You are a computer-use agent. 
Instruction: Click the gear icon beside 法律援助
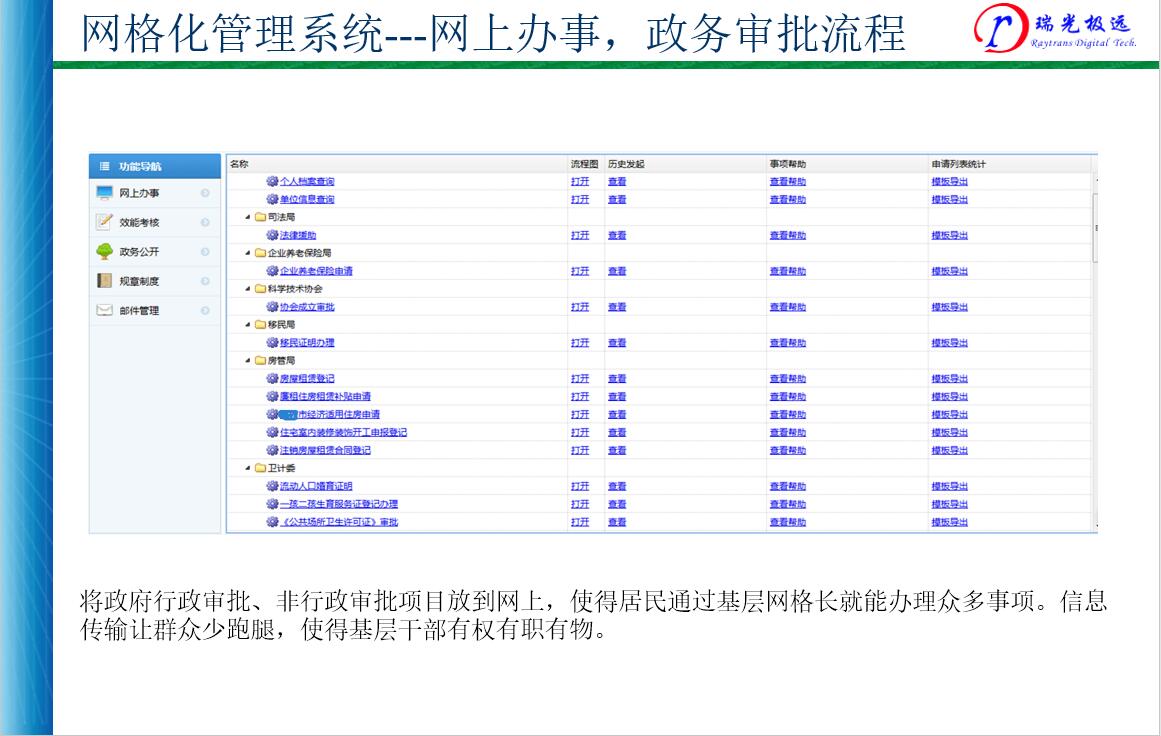click(x=272, y=235)
